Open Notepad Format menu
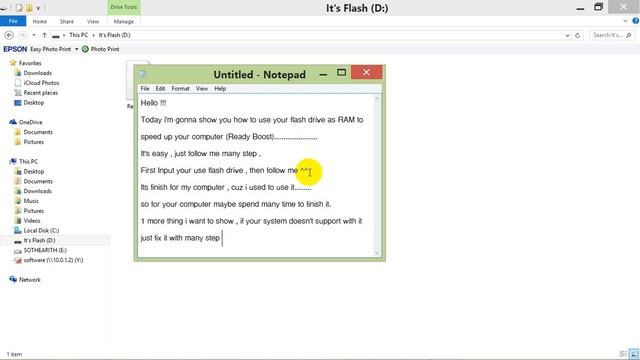Image resolution: width=640 pixels, height=360 pixels. [x=180, y=89]
